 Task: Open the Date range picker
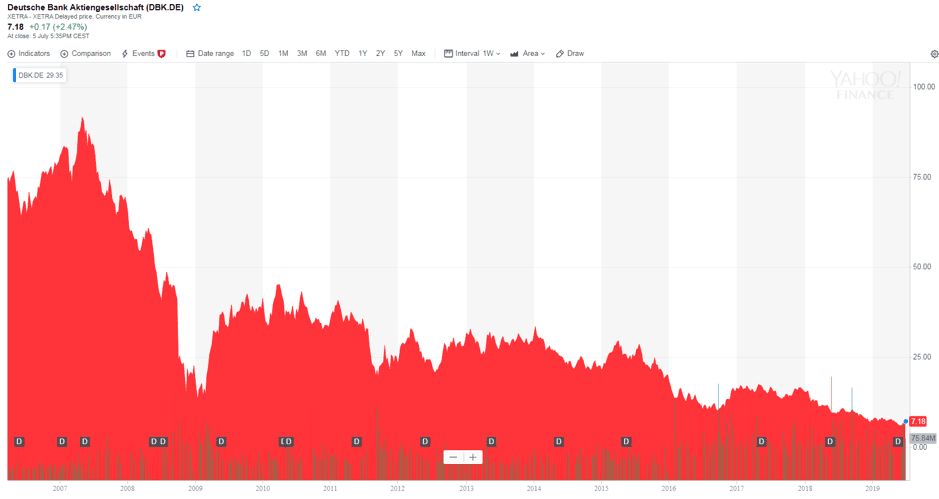click(x=210, y=53)
